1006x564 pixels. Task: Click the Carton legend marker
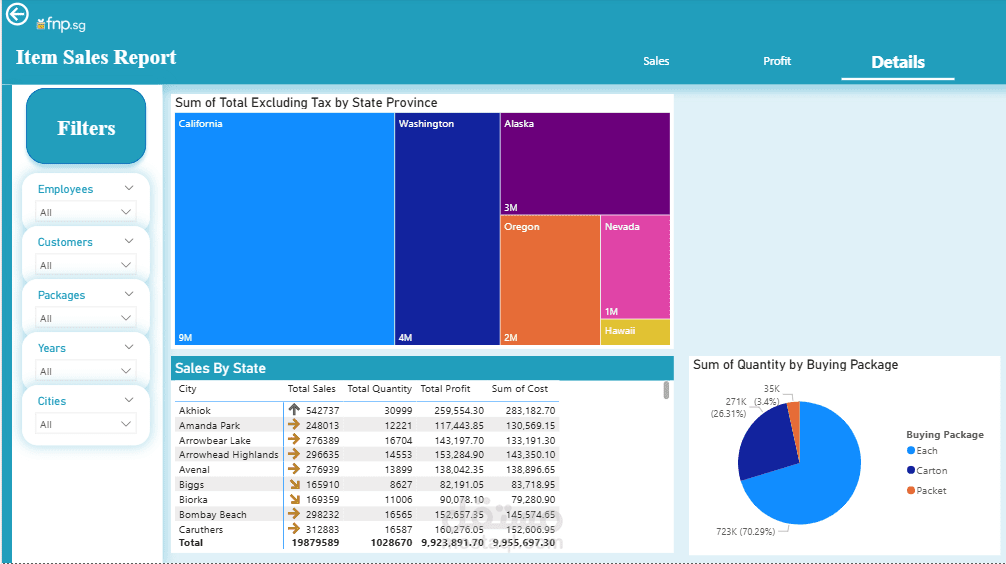click(x=910, y=470)
